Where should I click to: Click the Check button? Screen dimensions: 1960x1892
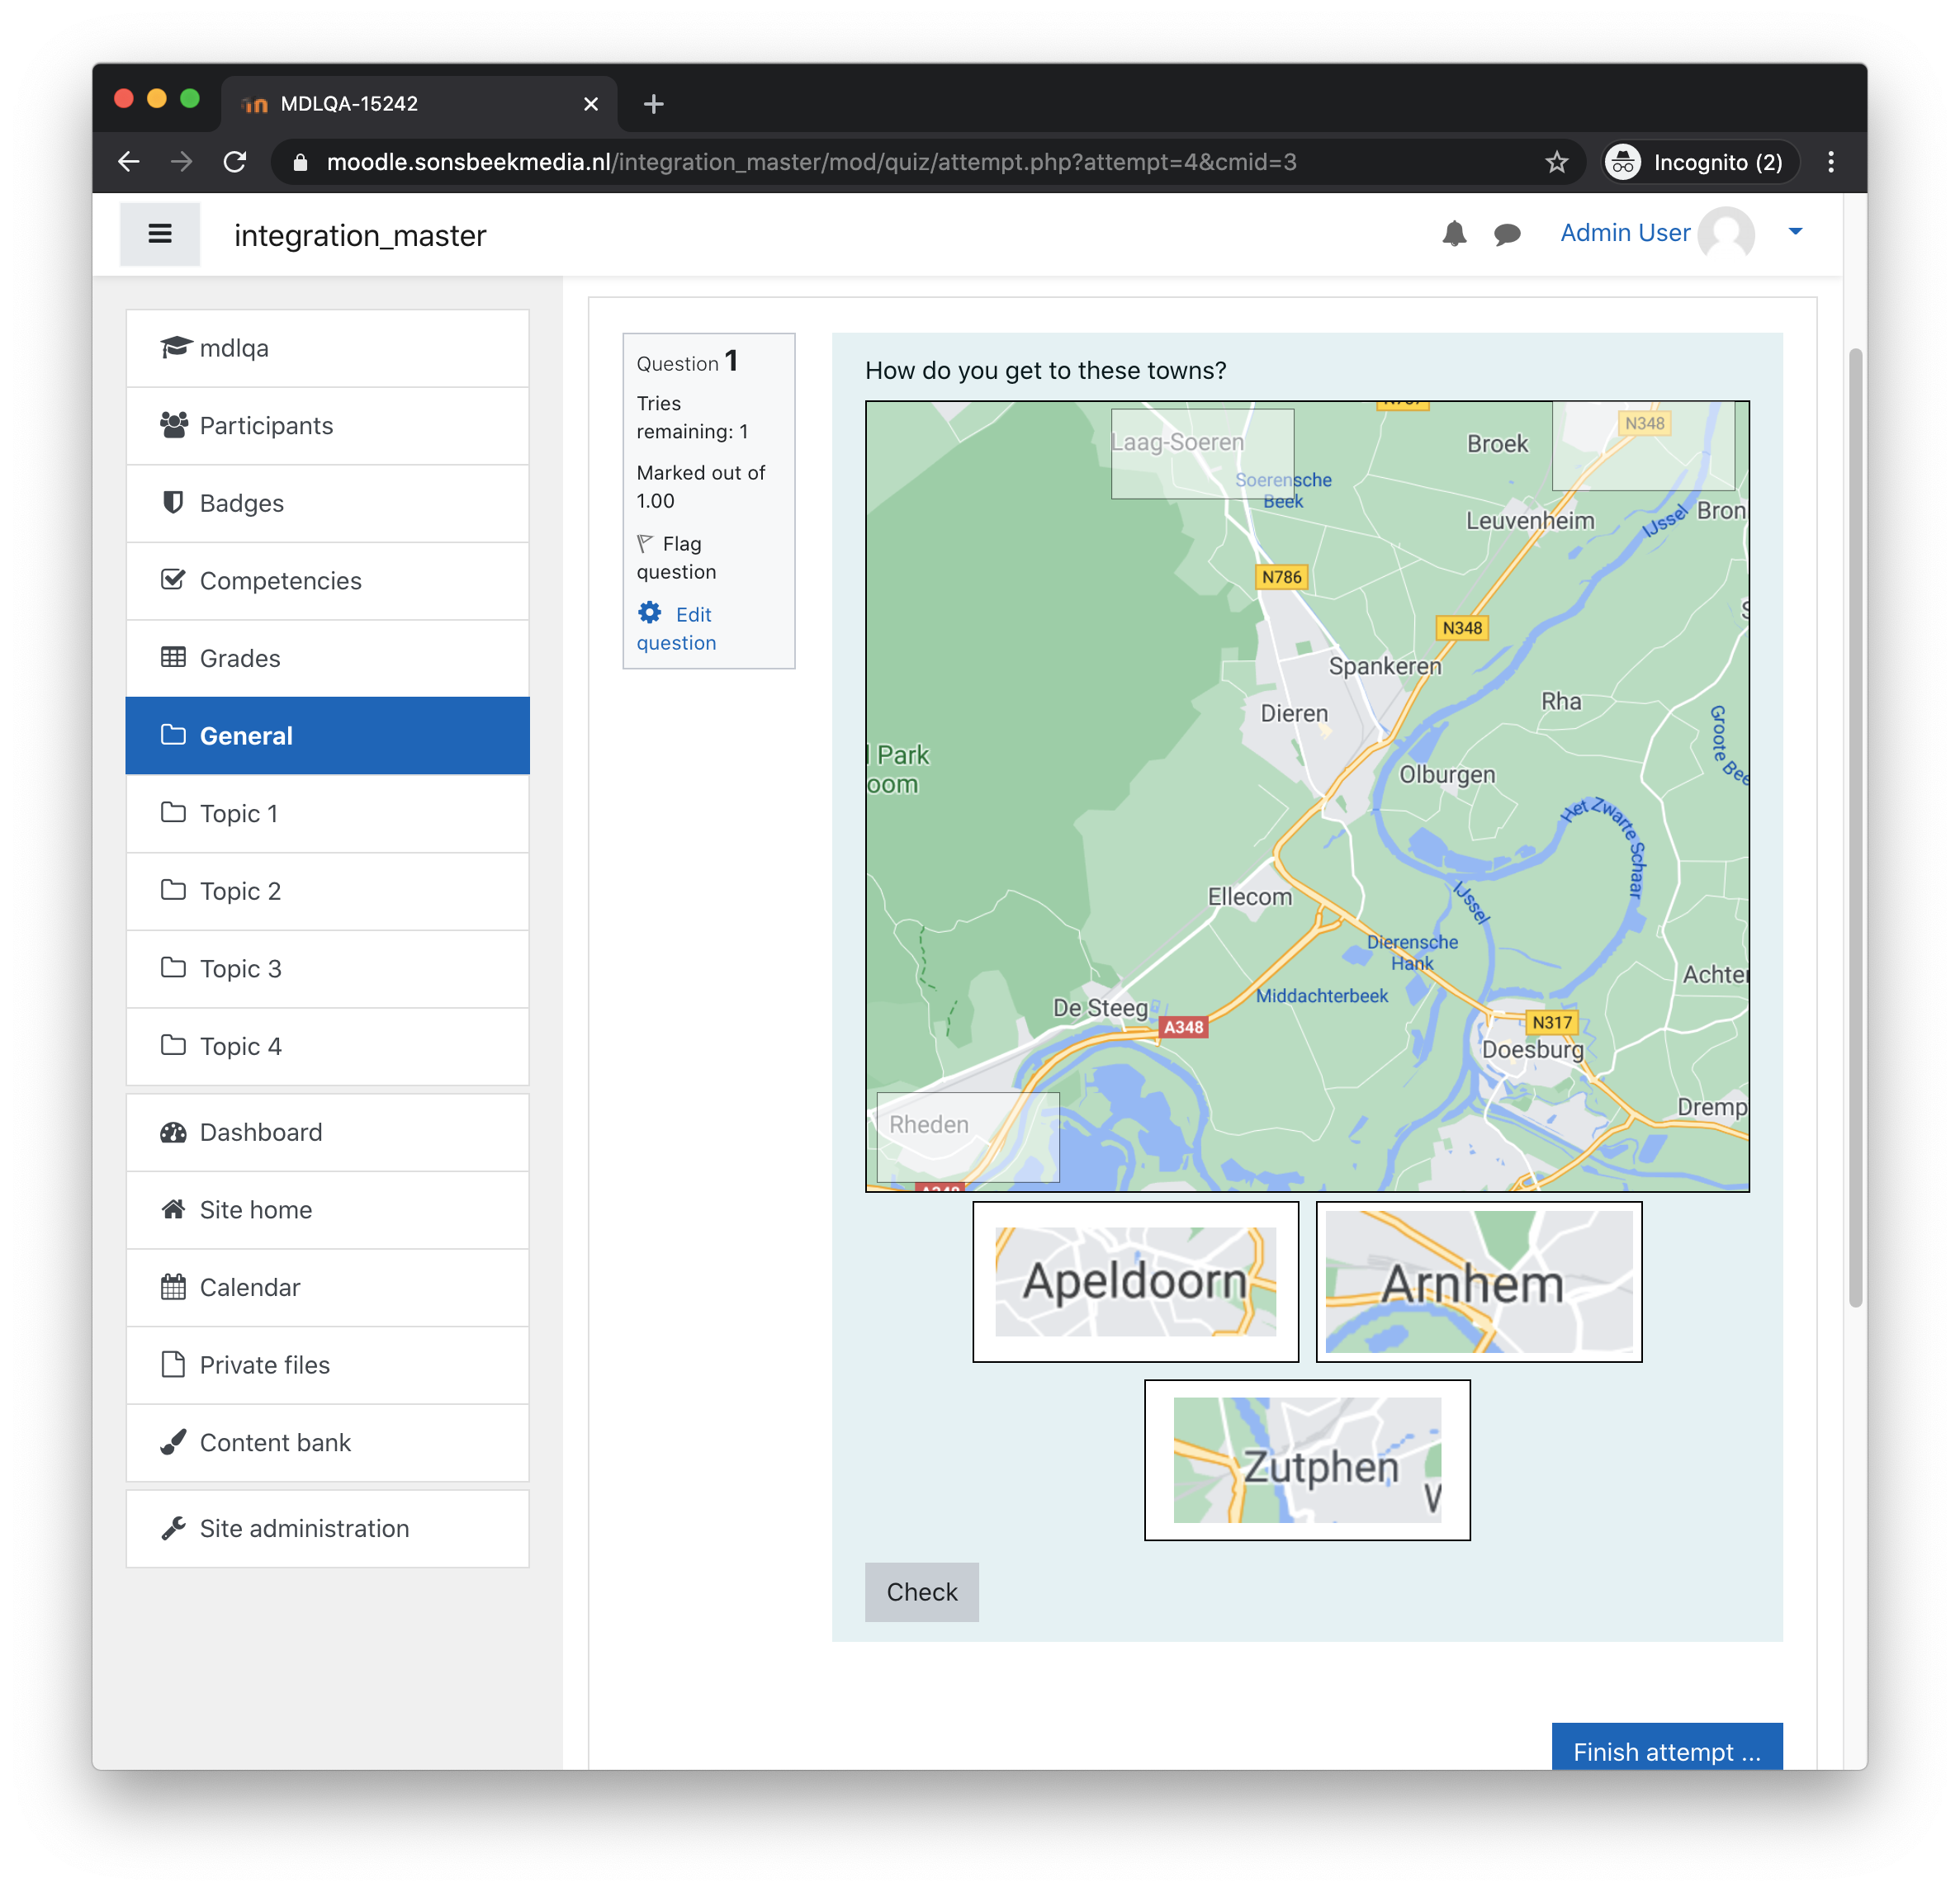point(921,1592)
